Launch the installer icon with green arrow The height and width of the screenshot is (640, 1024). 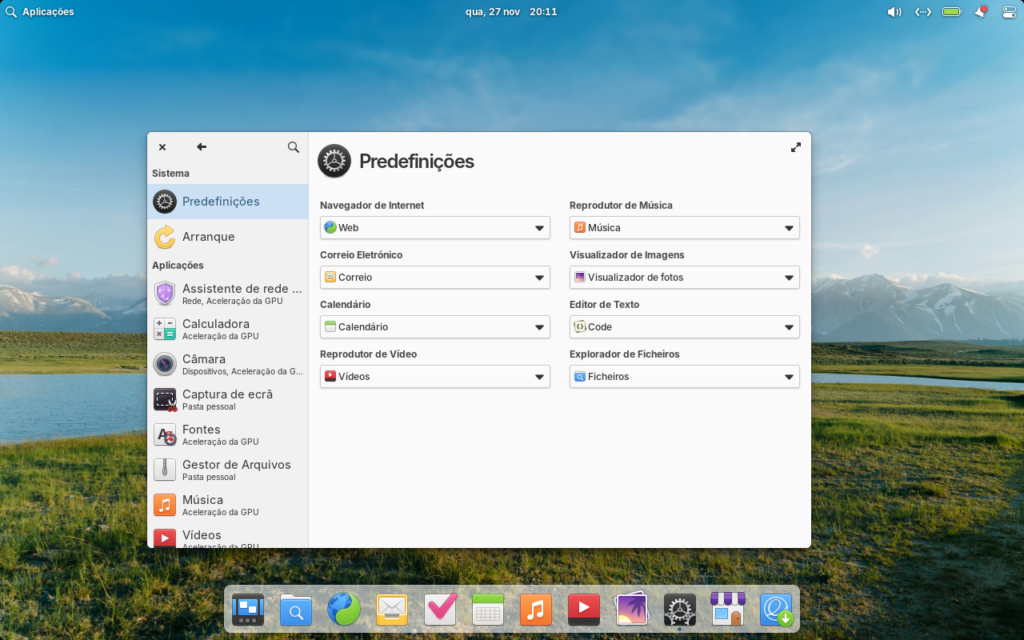[776, 609]
